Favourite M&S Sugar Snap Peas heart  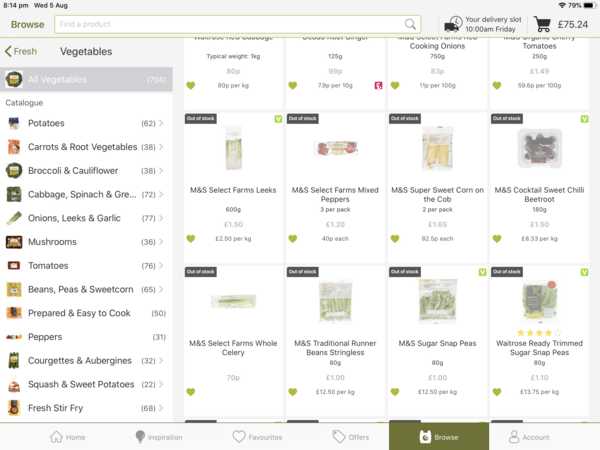pos(395,392)
